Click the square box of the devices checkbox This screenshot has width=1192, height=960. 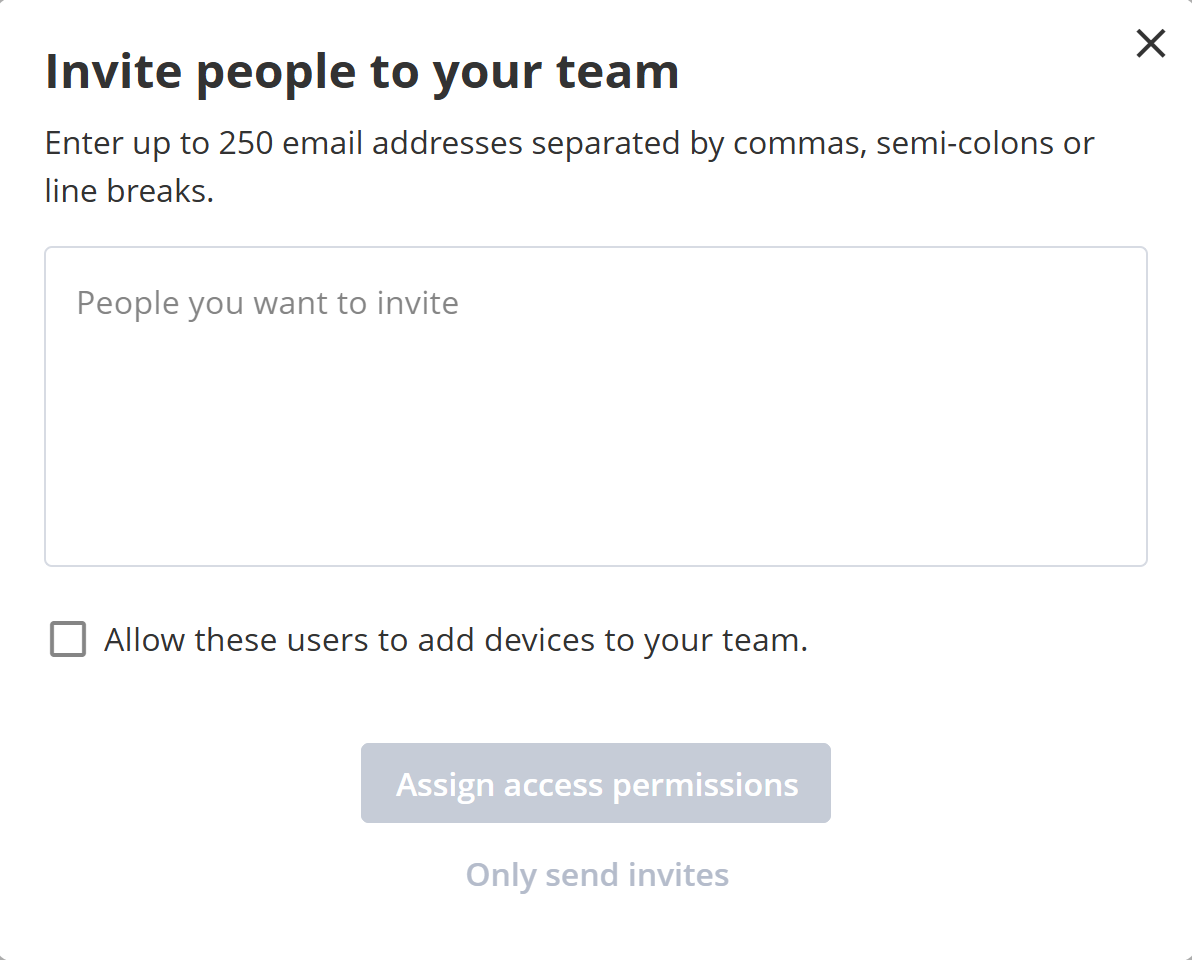pos(68,639)
